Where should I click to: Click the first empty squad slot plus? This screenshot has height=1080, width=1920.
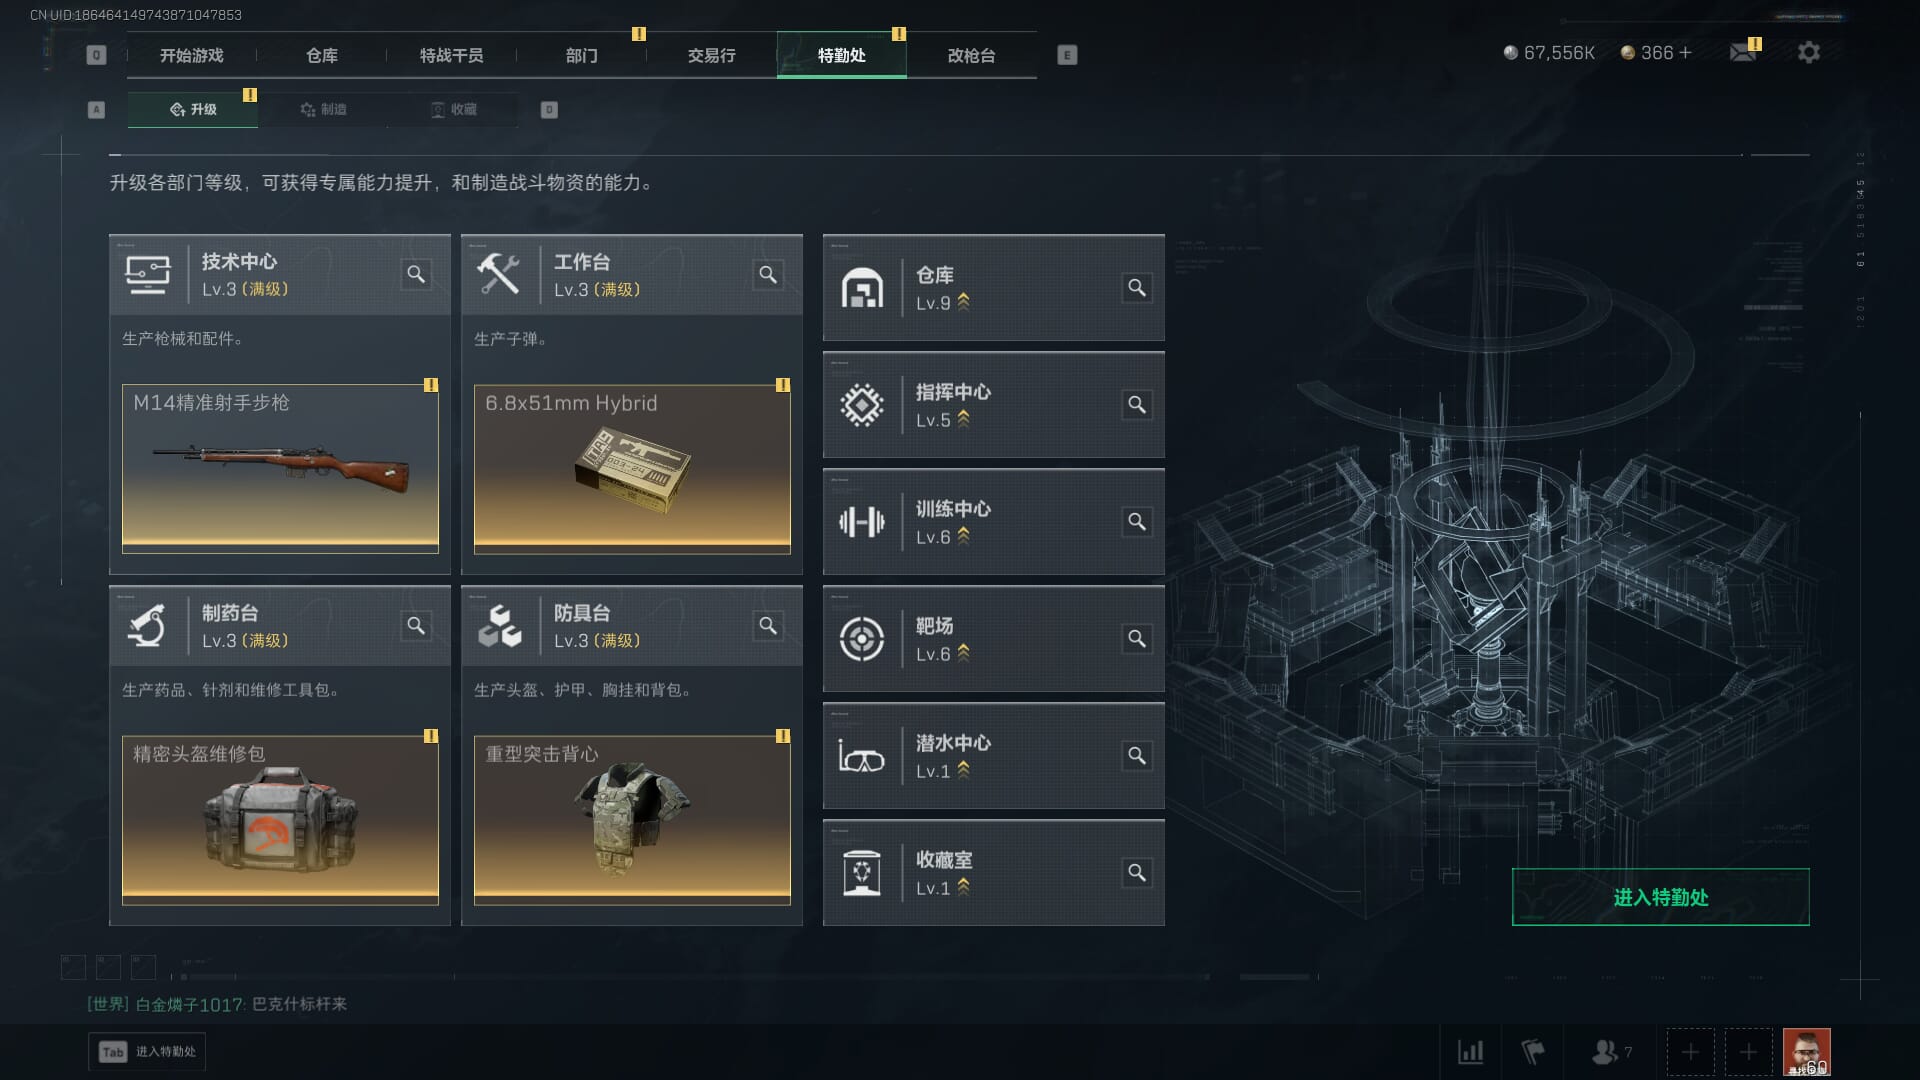point(1690,1052)
